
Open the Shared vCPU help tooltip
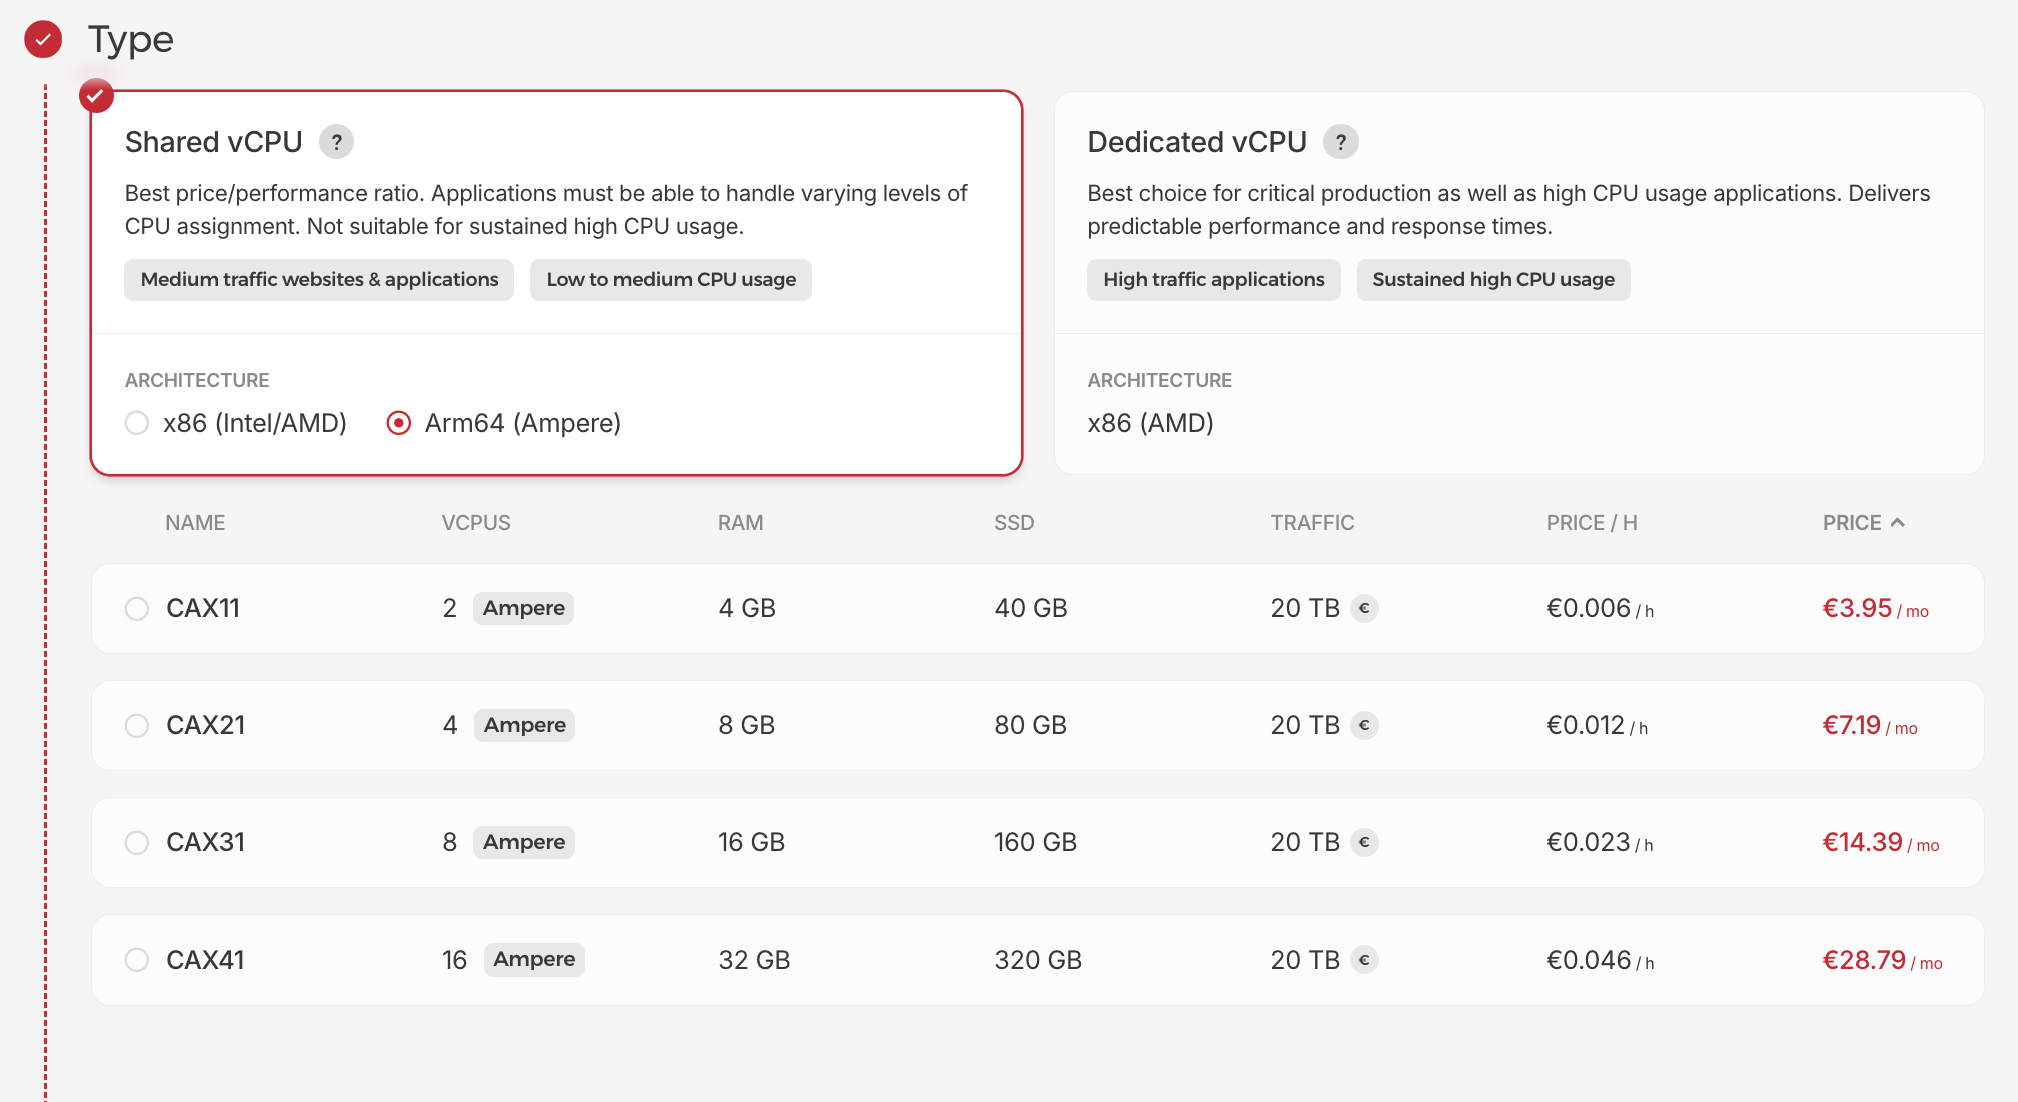pos(337,142)
